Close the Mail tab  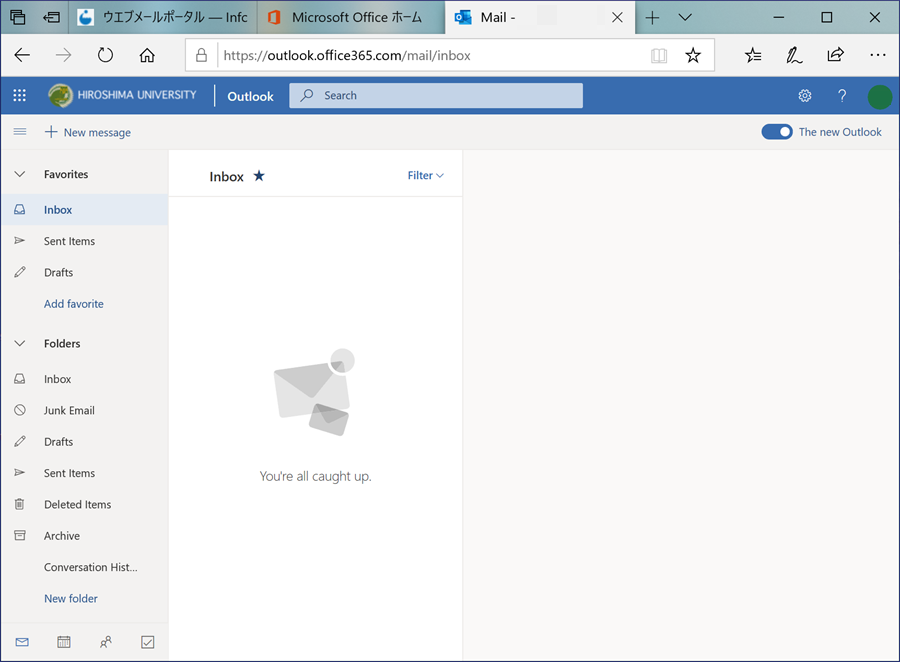[x=617, y=18]
